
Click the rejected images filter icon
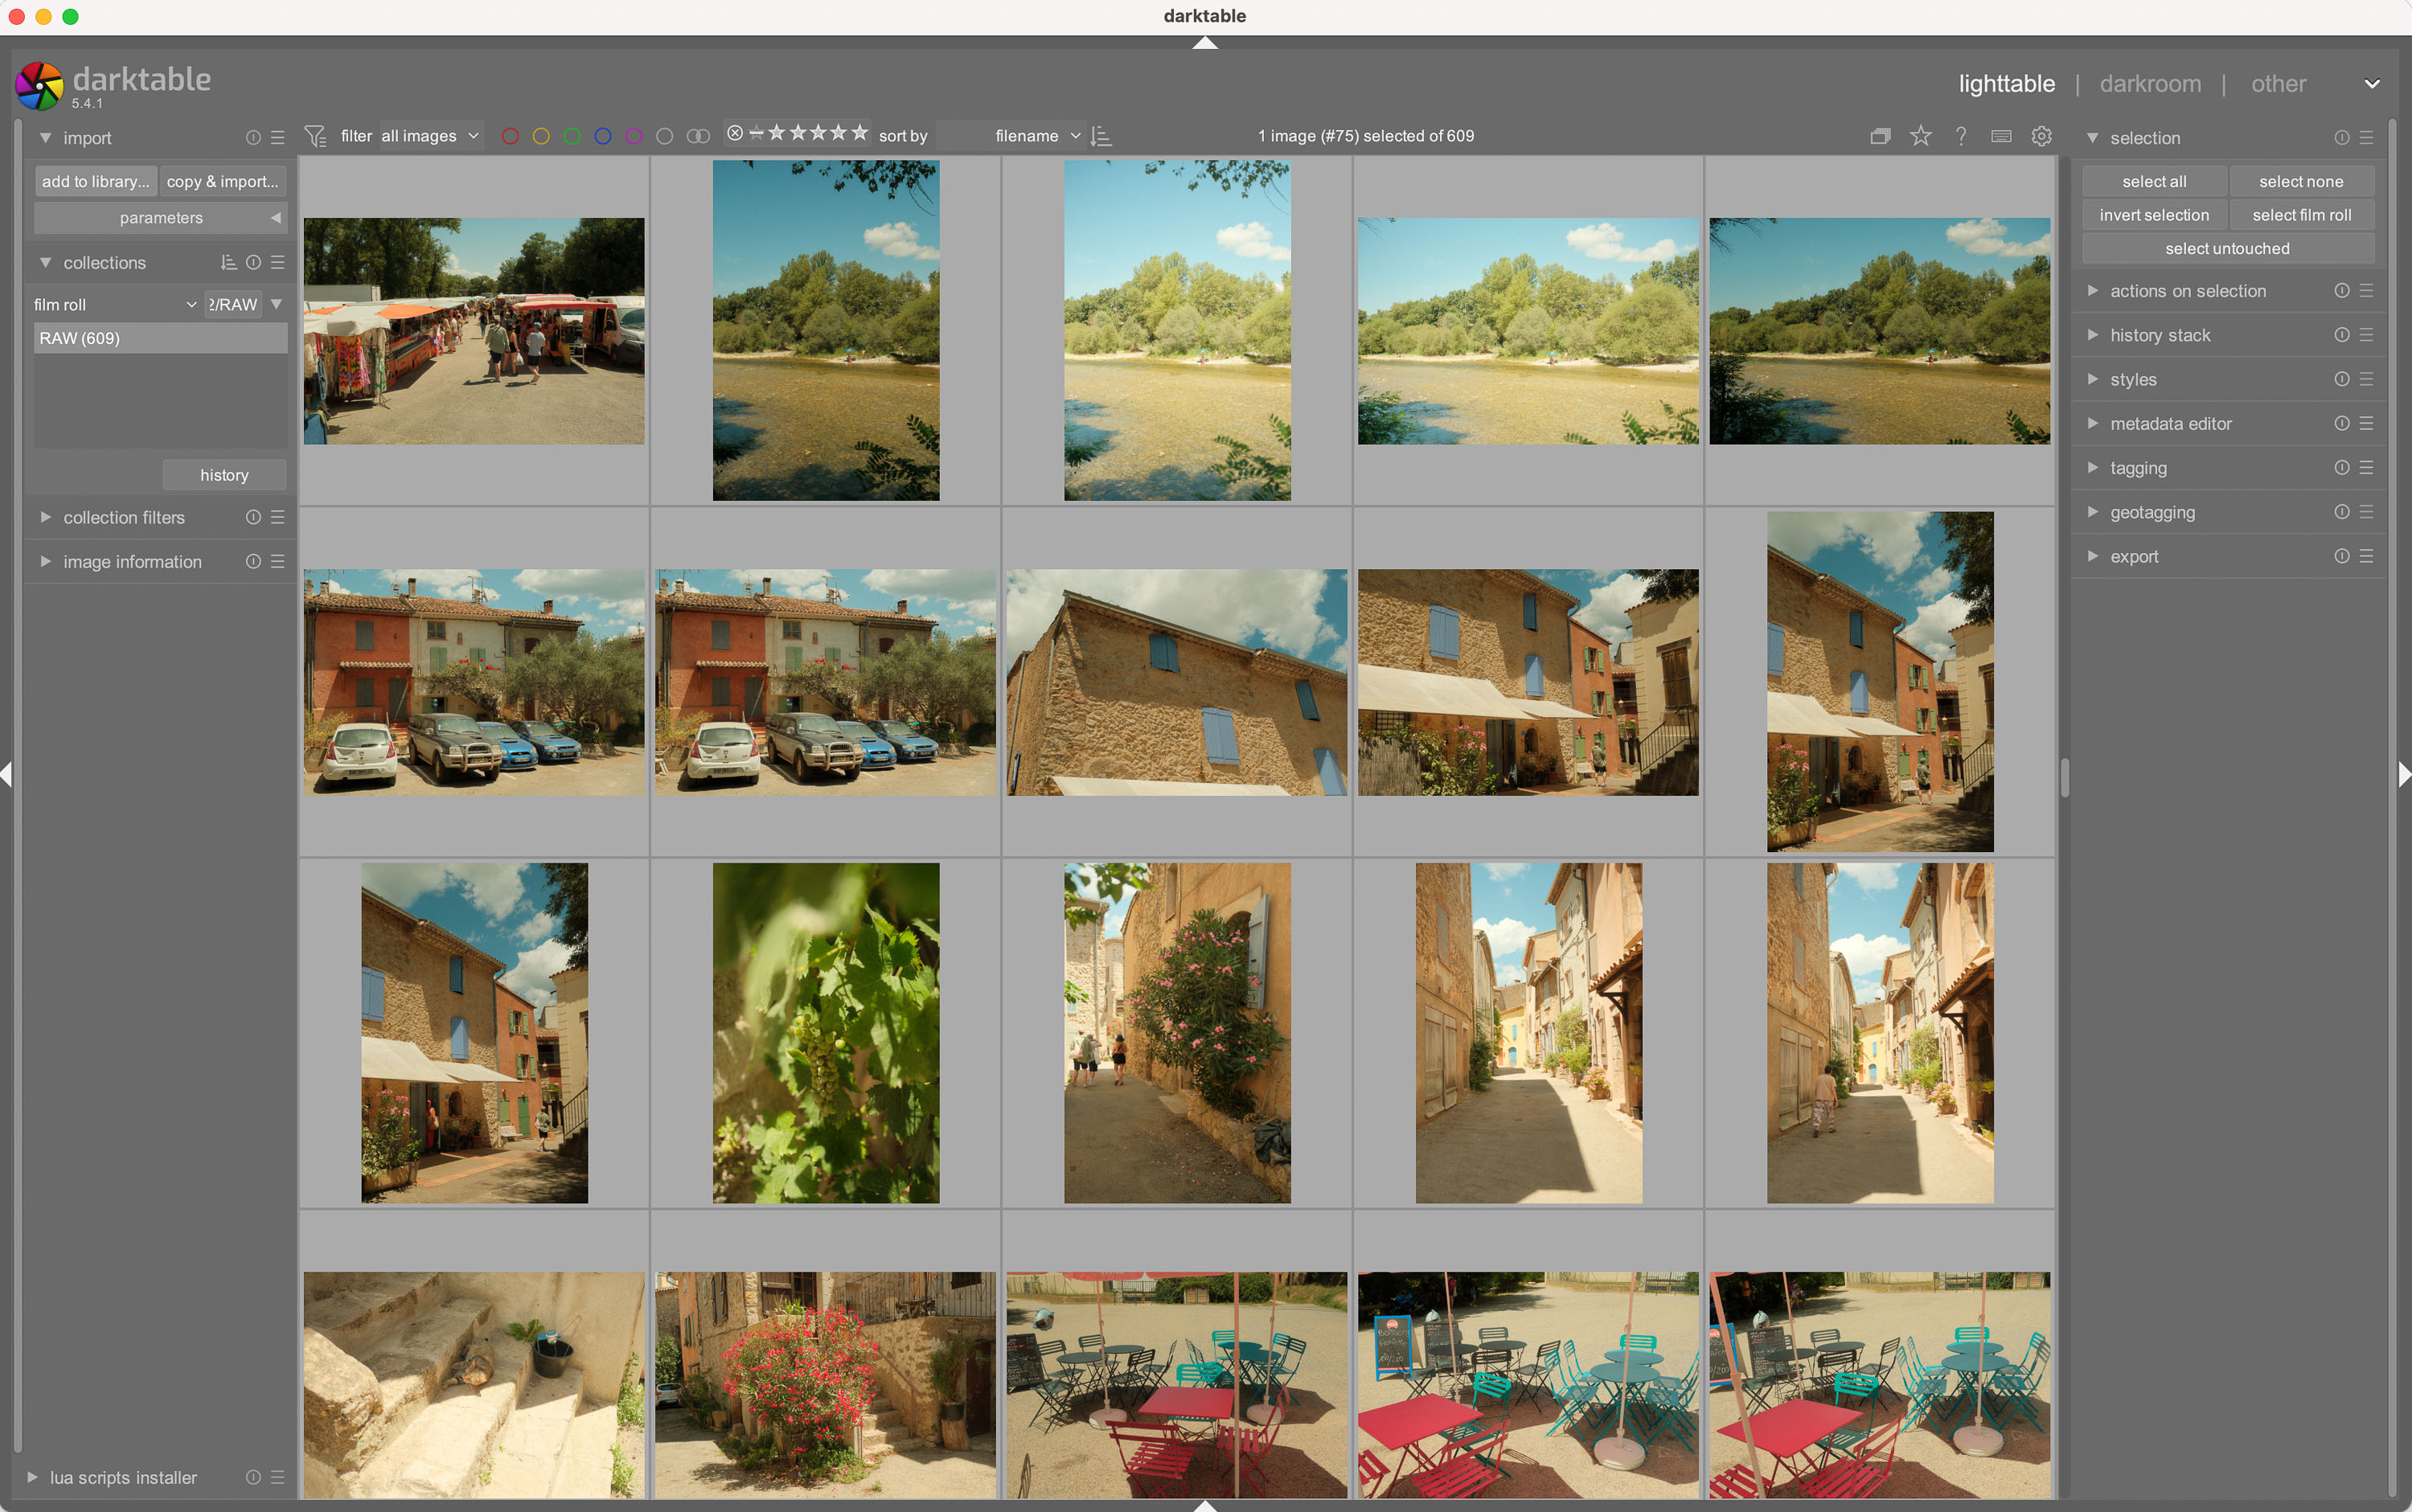pyautogui.click(x=735, y=133)
